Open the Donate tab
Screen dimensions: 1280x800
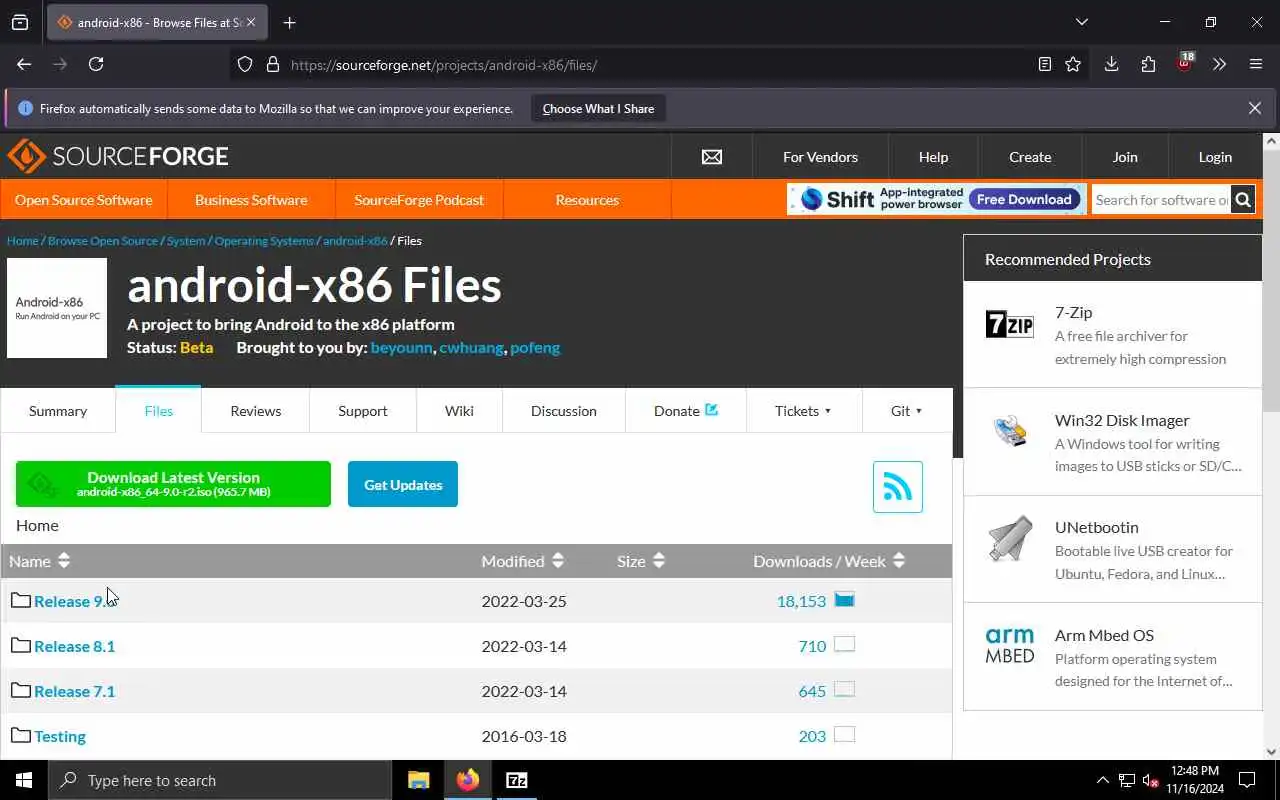coord(686,411)
